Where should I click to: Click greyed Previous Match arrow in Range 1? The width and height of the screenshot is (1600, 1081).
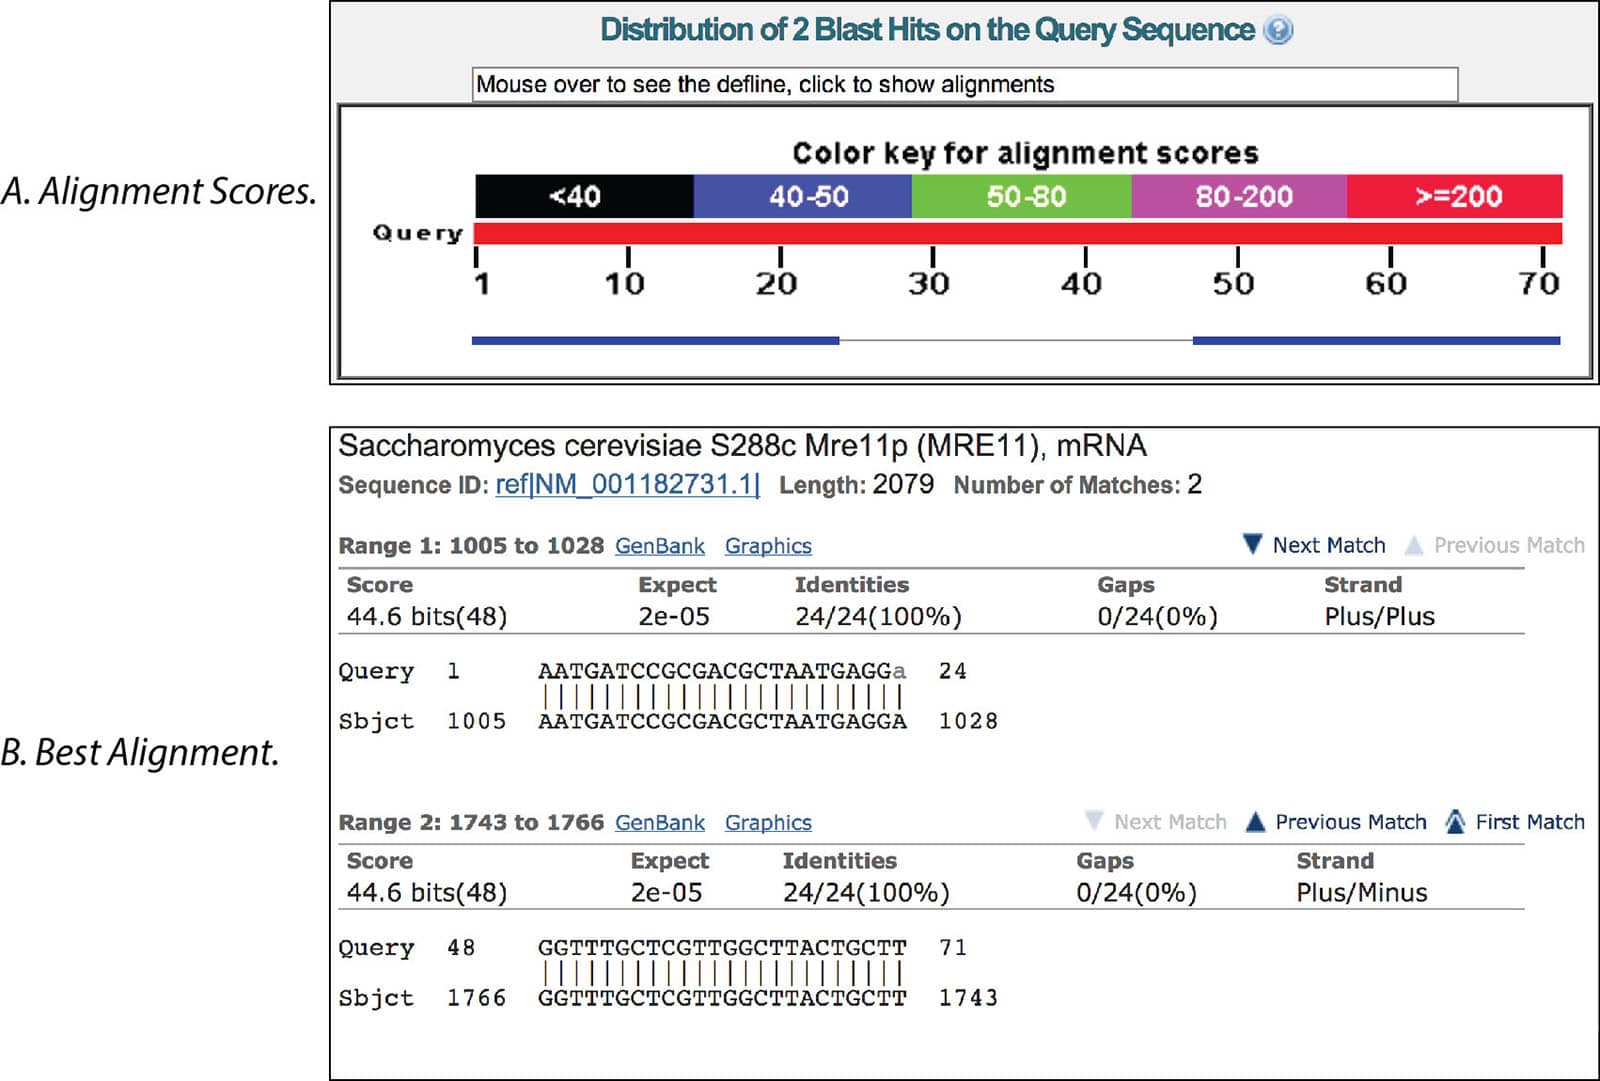pos(1414,545)
